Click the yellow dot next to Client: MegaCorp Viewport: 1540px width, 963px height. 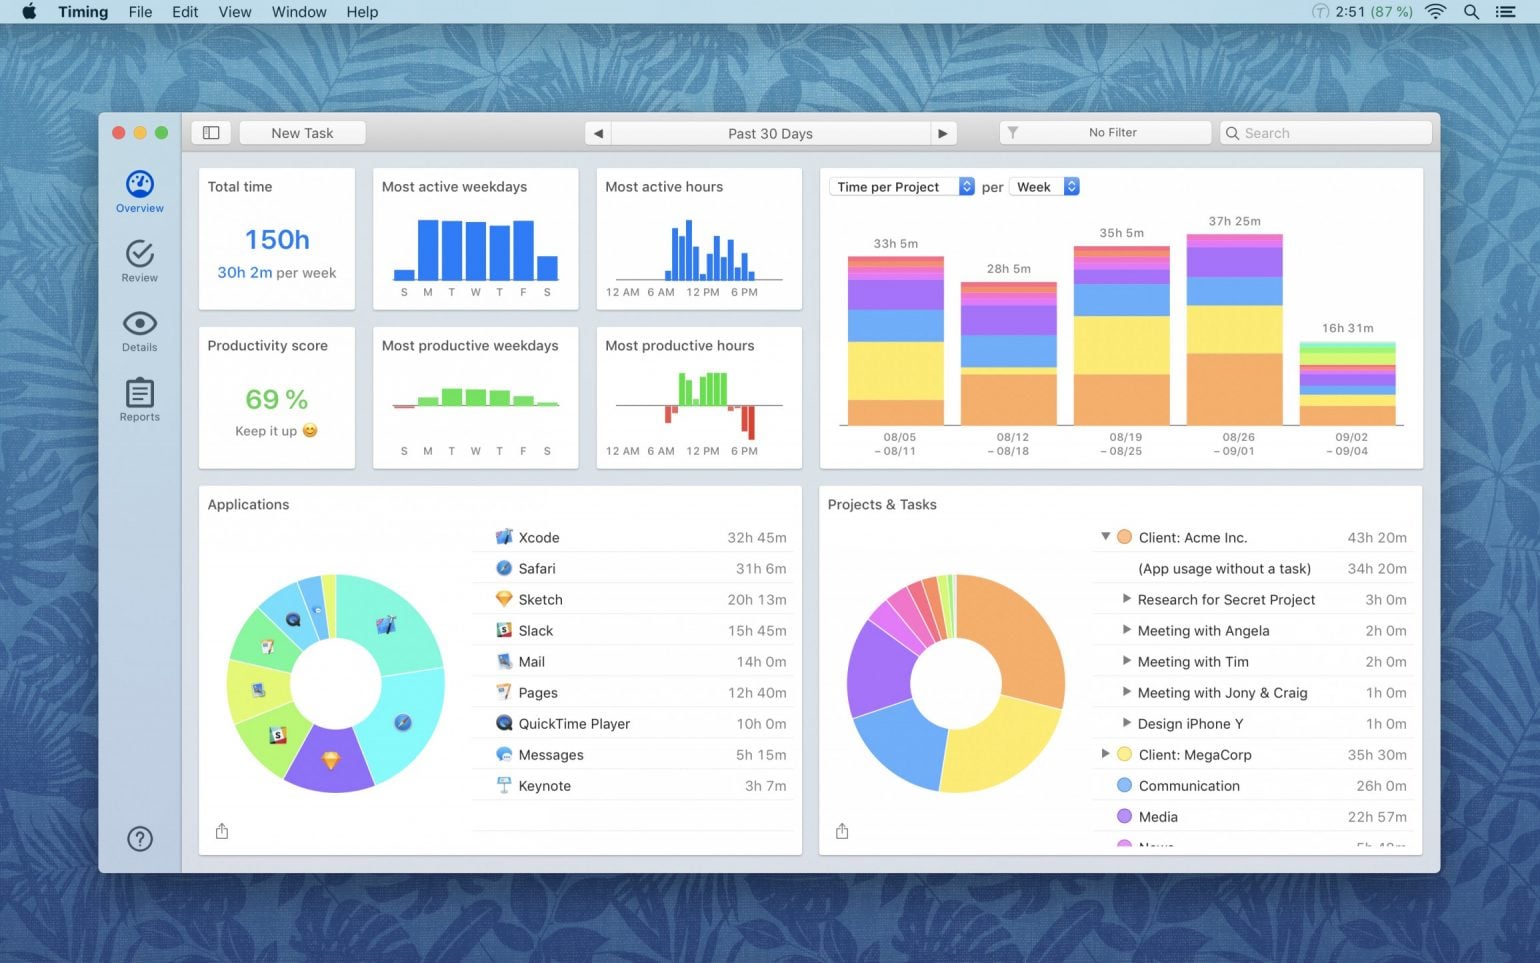pyautogui.click(x=1124, y=754)
